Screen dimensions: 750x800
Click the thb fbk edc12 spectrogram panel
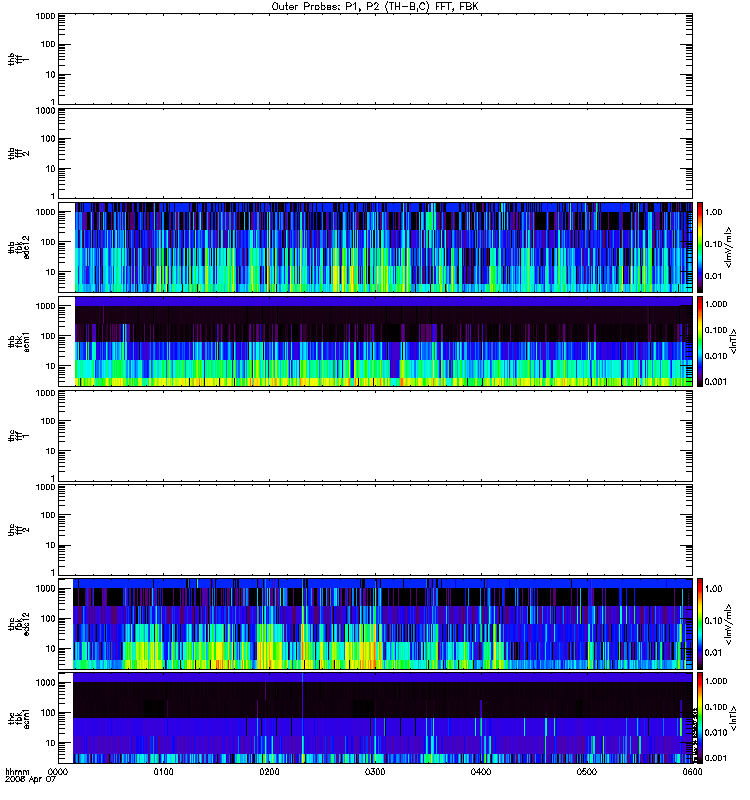click(375, 247)
